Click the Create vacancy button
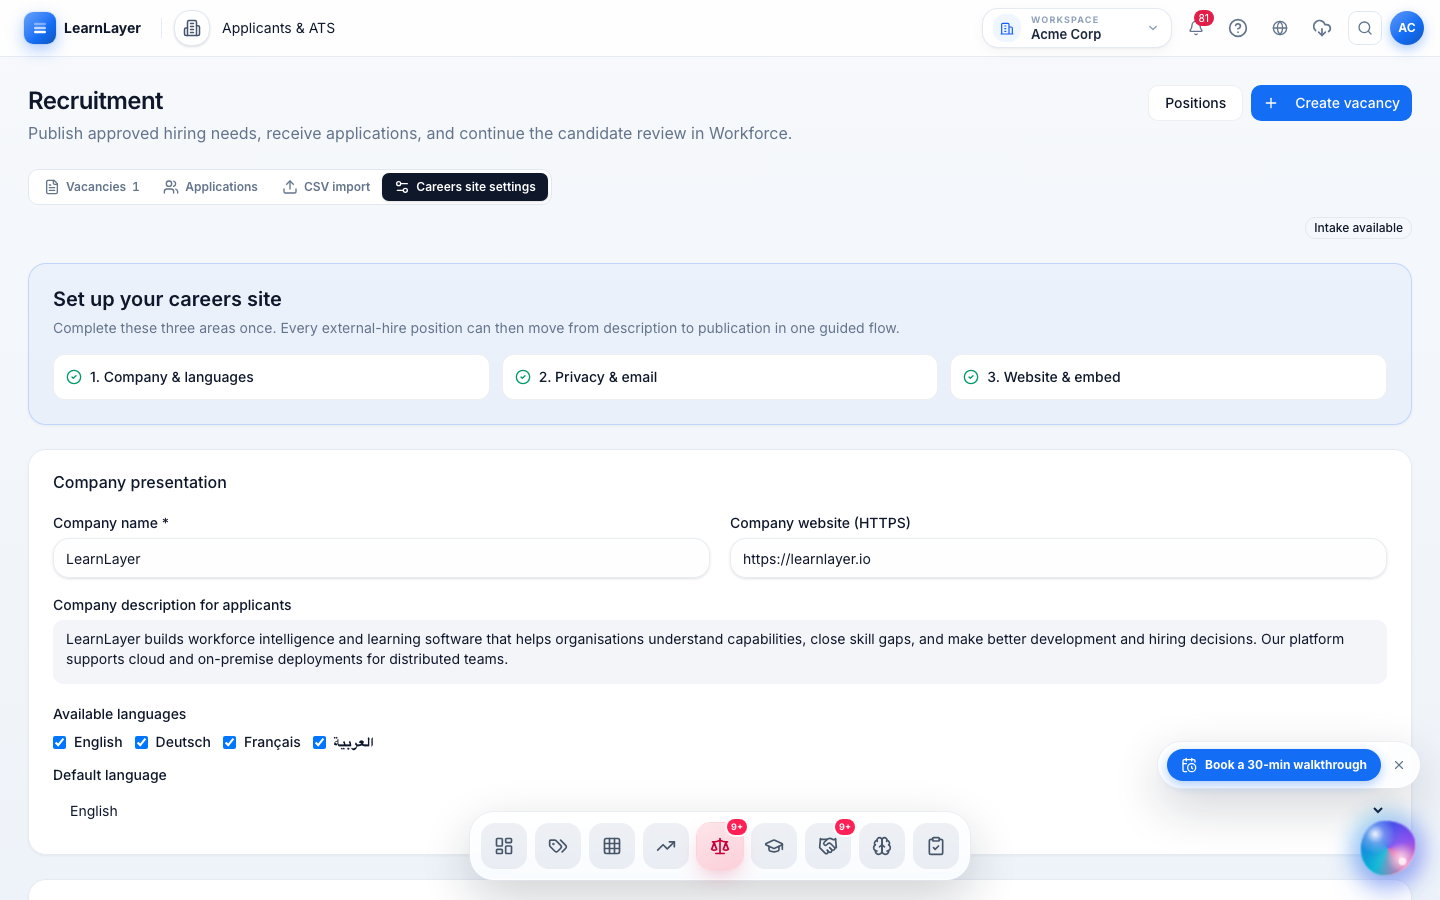 tap(1331, 103)
